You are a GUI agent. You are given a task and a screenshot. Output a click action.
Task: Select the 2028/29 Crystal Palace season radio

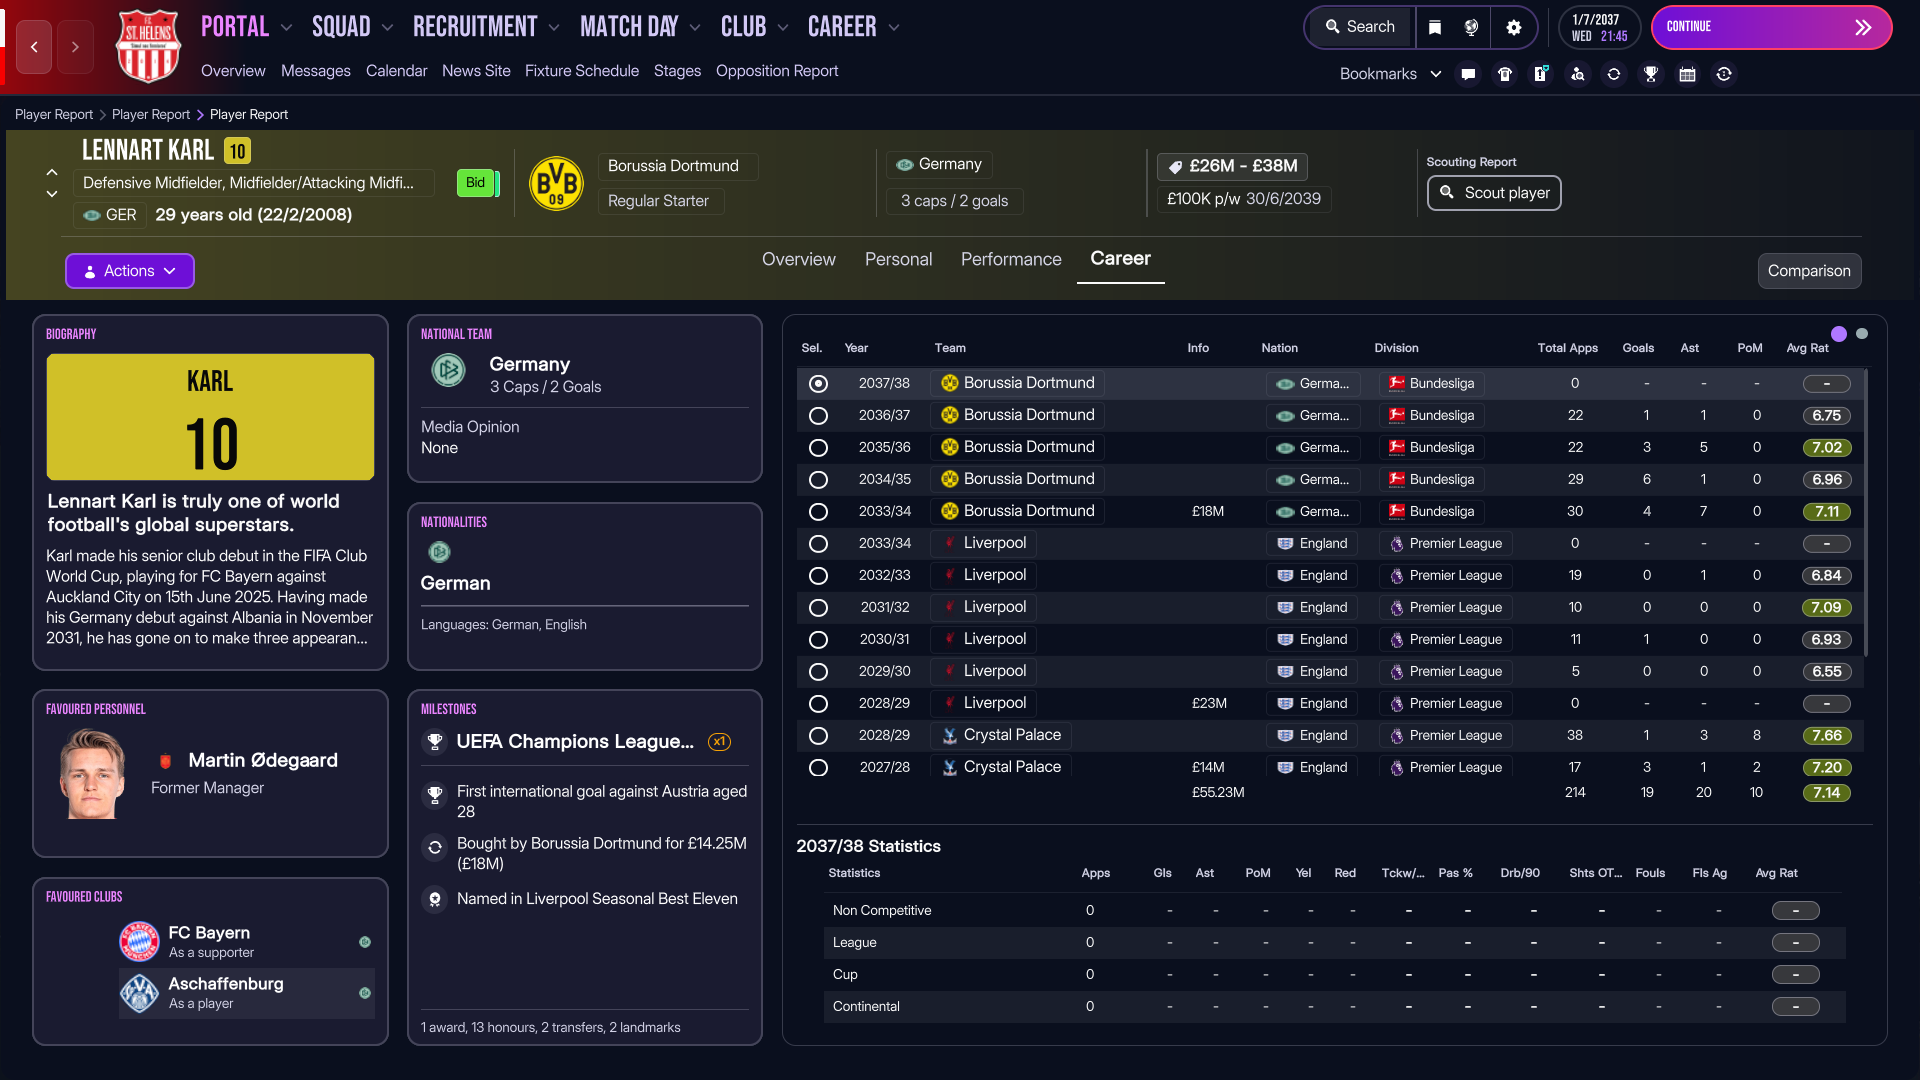pos(818,736)
